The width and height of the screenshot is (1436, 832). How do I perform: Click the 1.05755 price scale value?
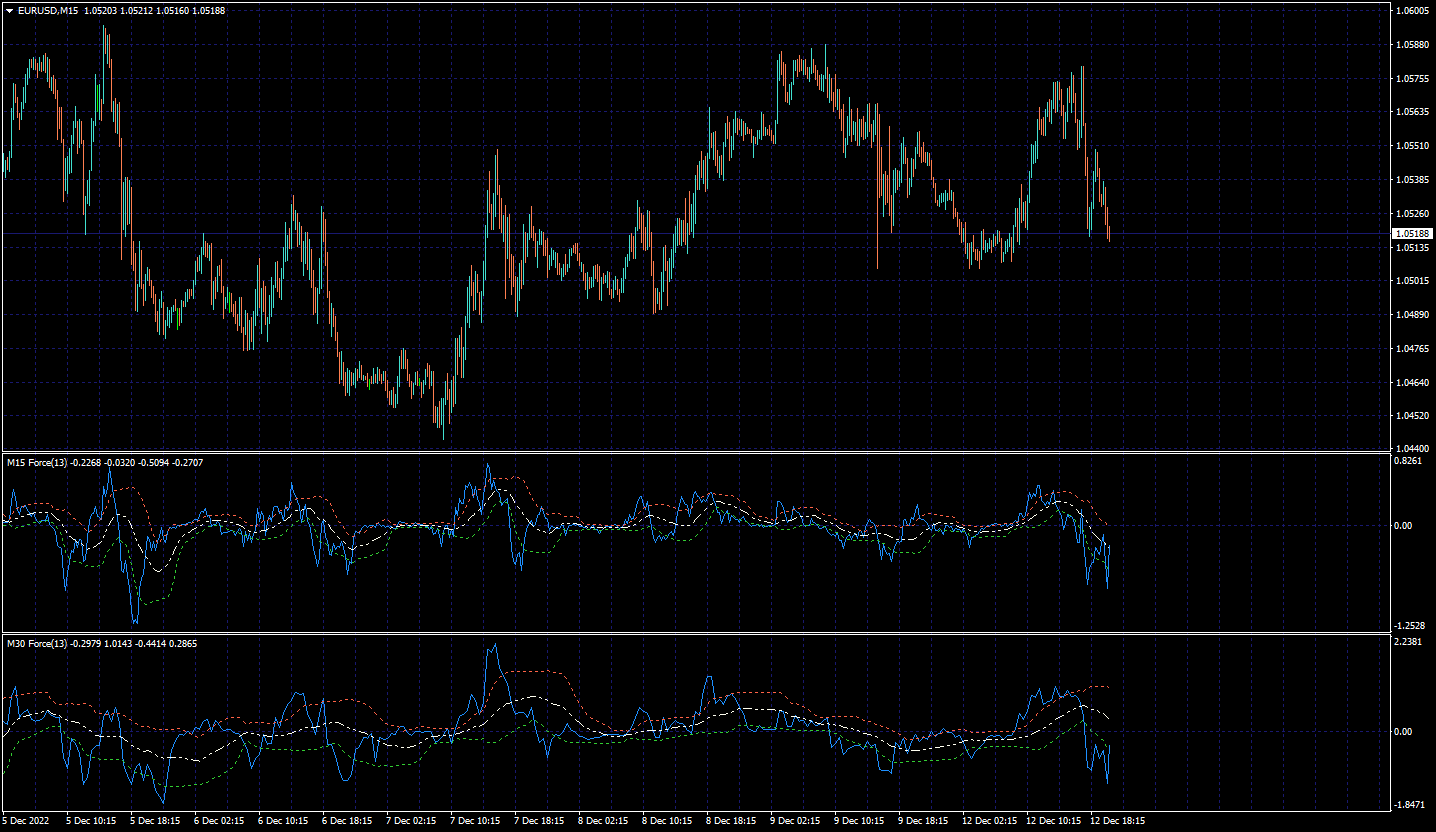click(x=1413, y=79)
